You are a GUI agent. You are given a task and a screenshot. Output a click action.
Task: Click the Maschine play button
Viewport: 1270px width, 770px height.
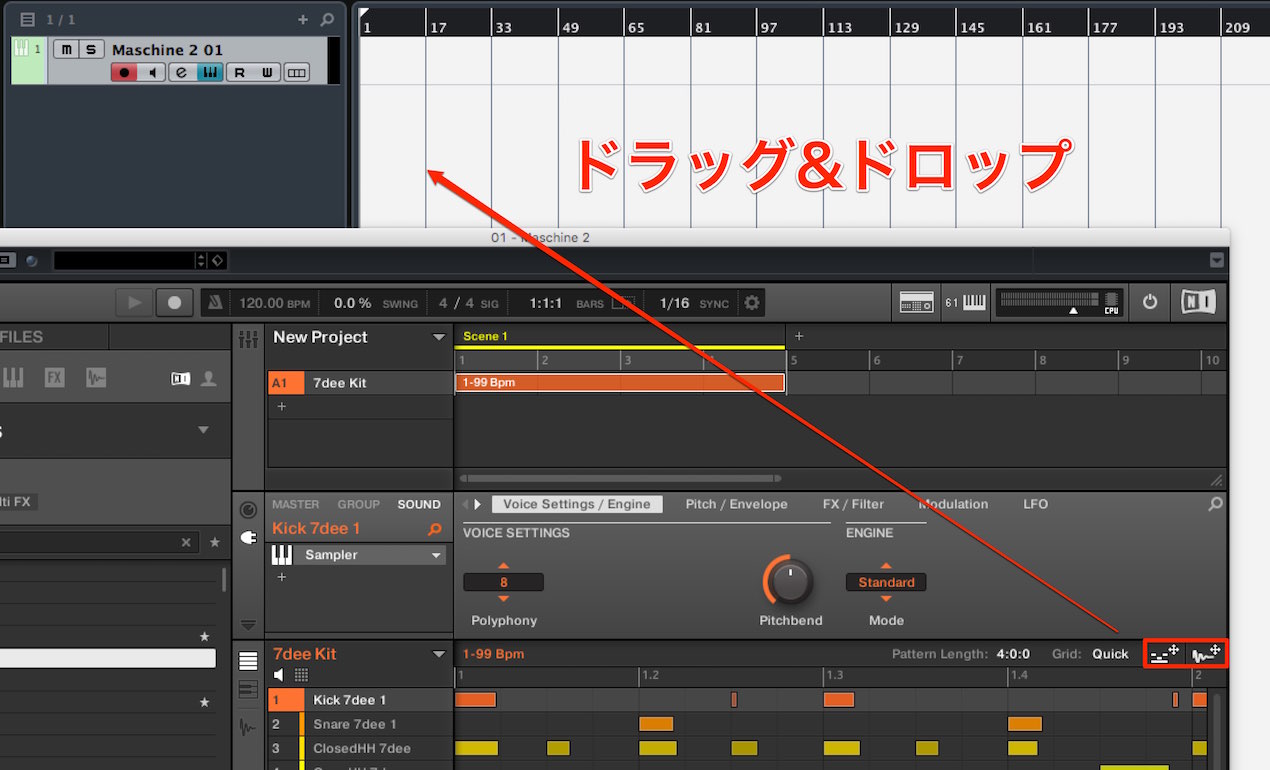click(x=135, y=302)
